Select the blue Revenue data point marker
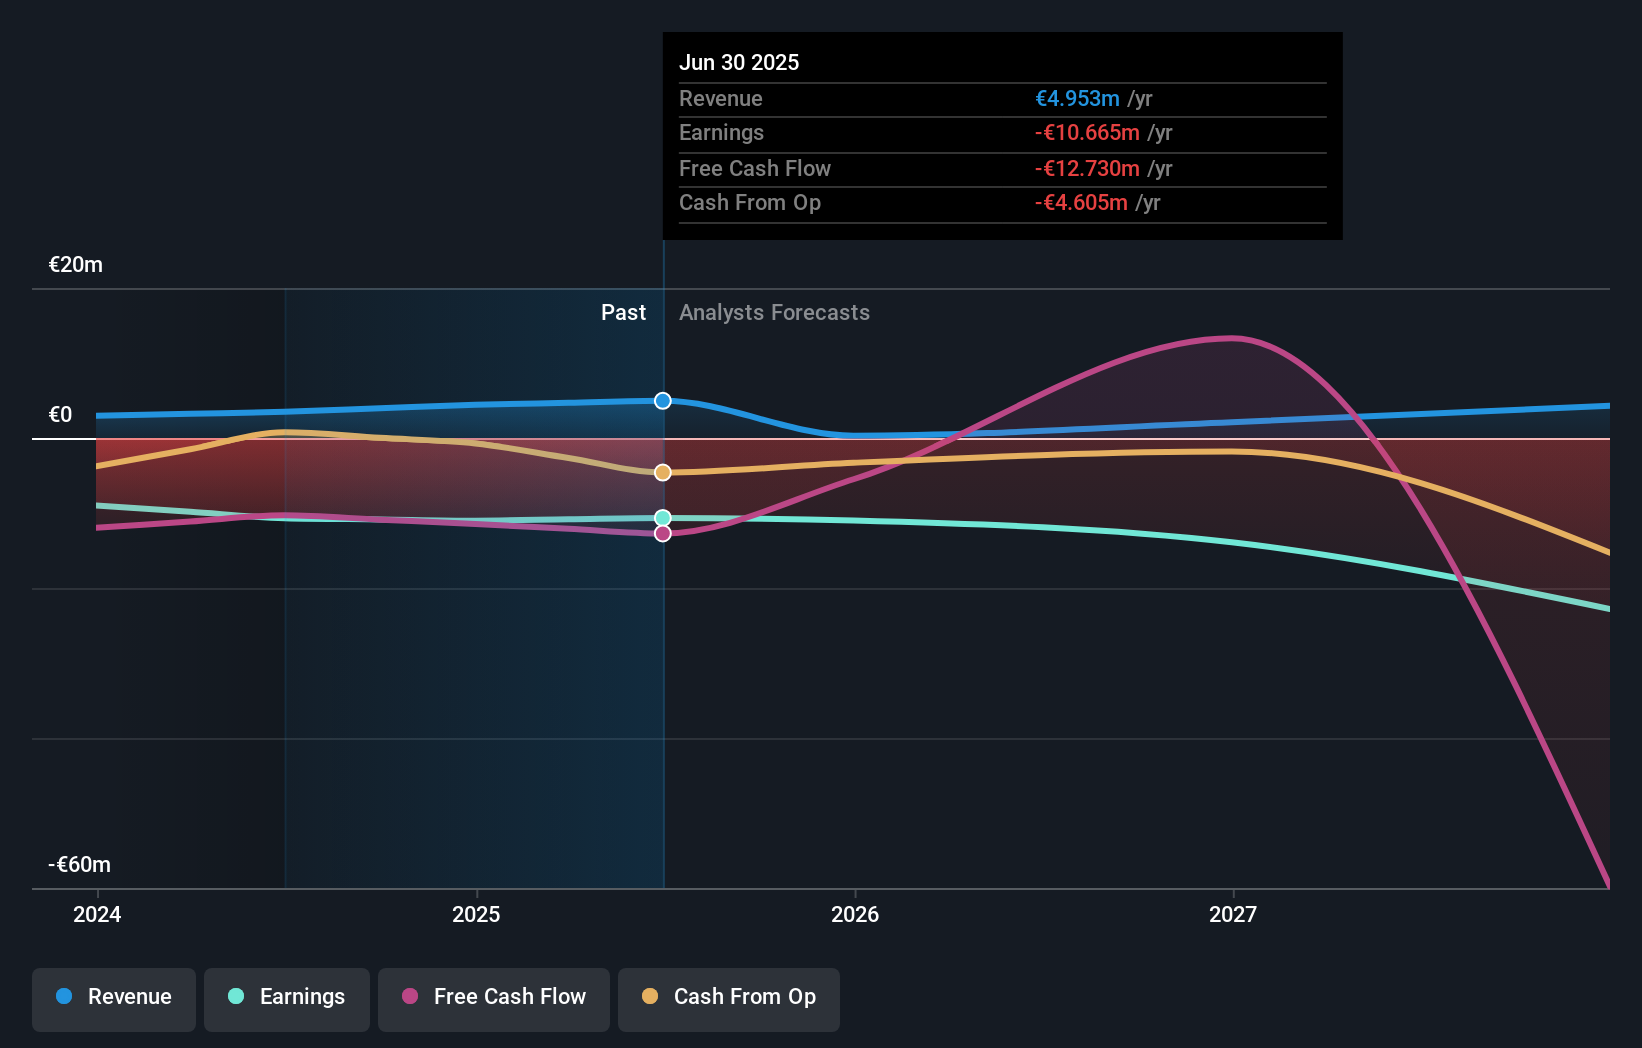Viewport: 1642px width, 1048px height. pos(662,401)
